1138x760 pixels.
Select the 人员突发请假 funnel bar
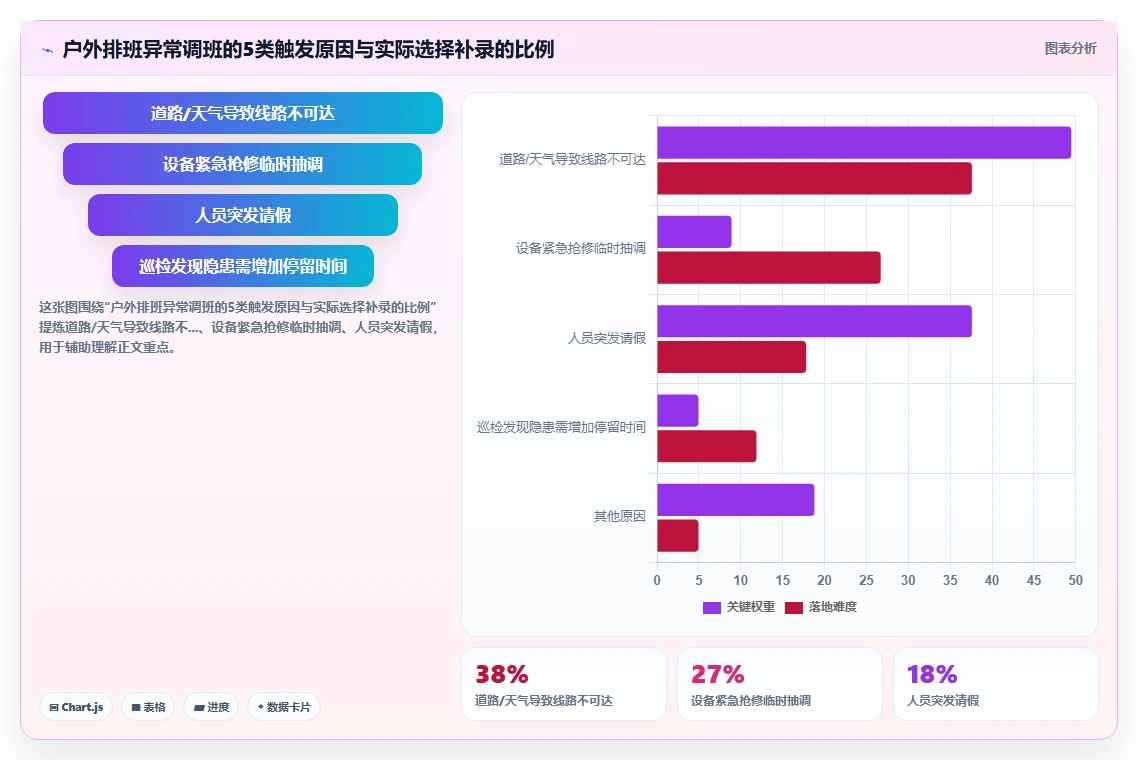pos(242,215)
